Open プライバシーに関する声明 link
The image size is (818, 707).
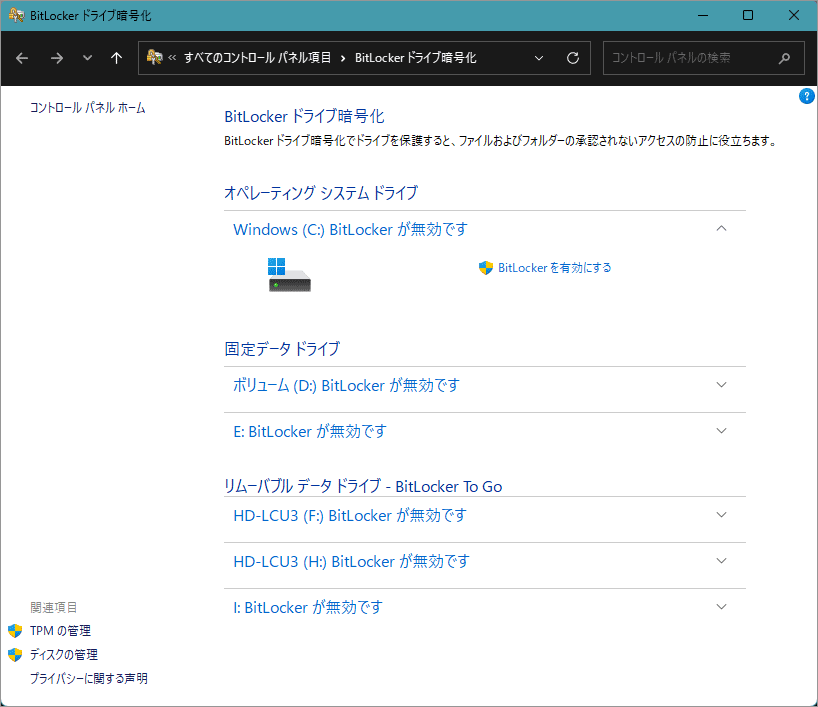pyautogui.click(x=89, y=679)
